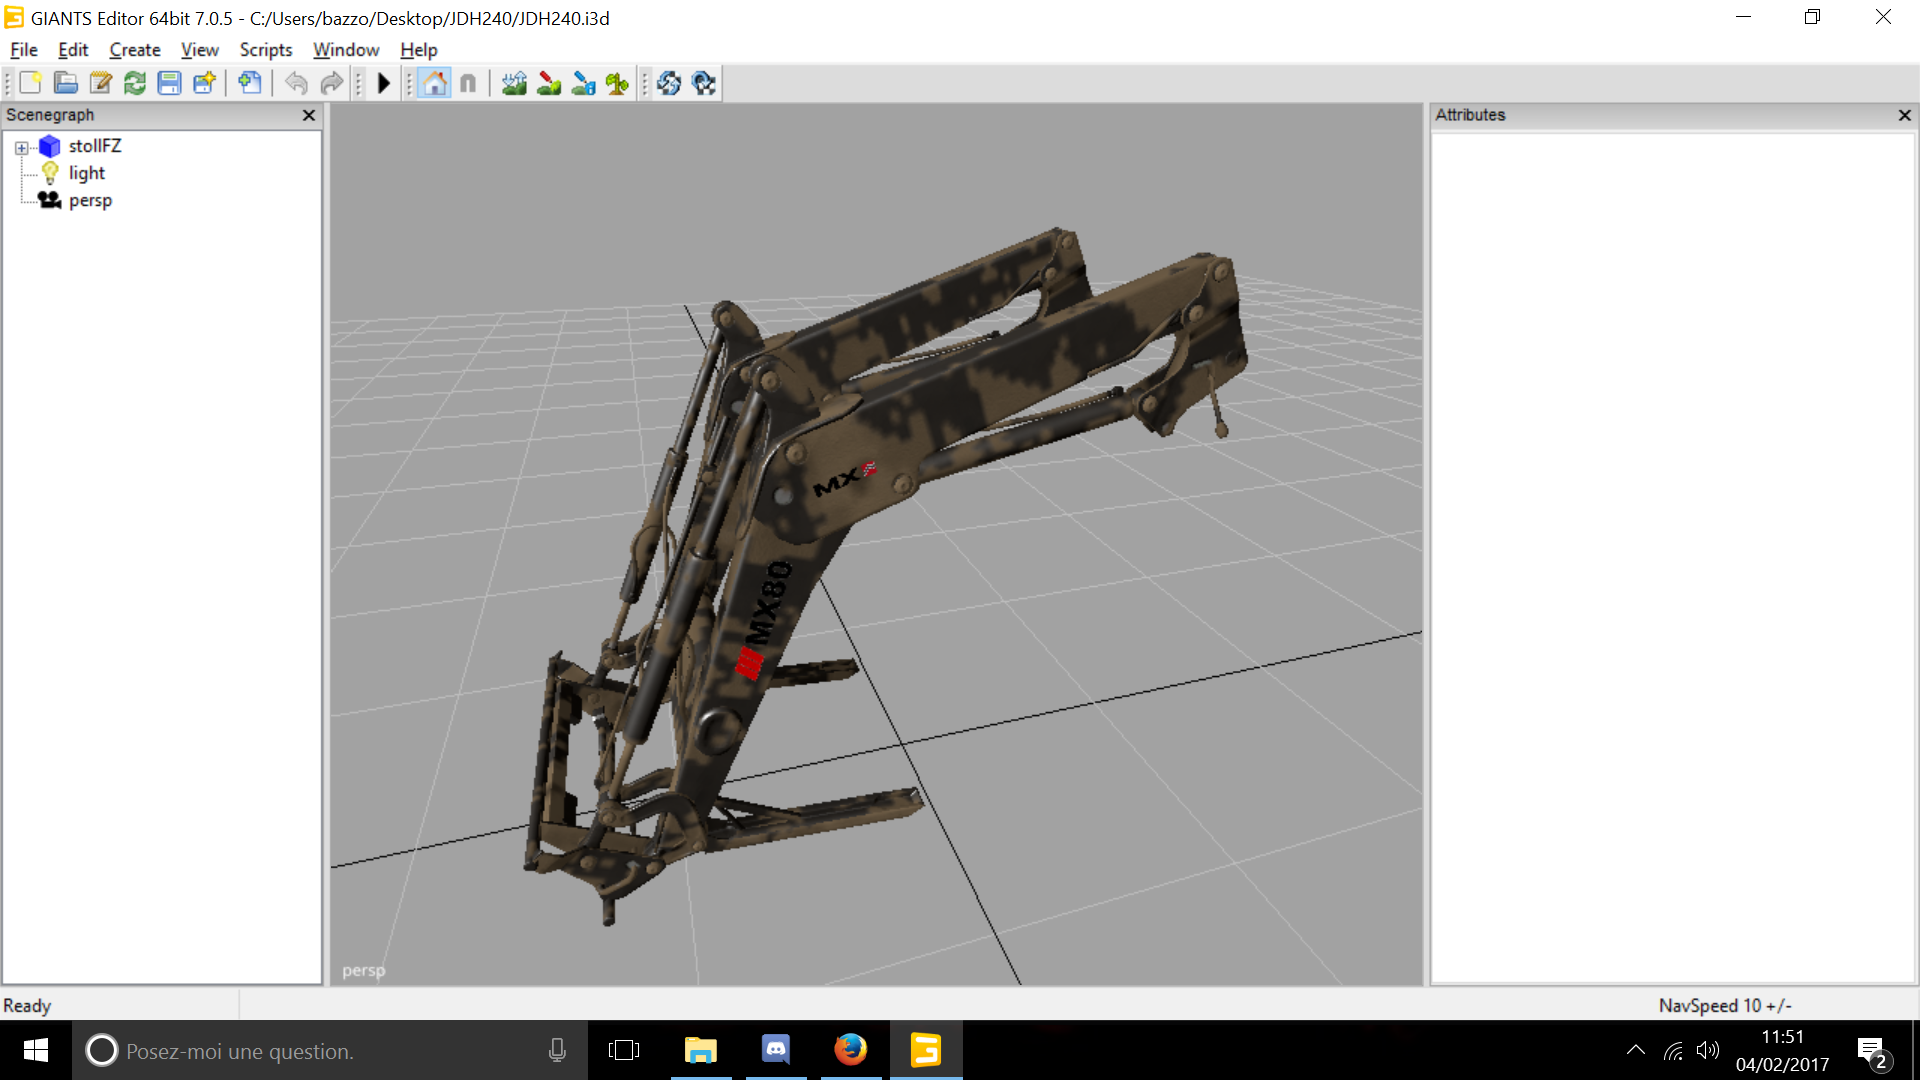
Task: Close the Scenegraph panel
Action: coord(309,115)
